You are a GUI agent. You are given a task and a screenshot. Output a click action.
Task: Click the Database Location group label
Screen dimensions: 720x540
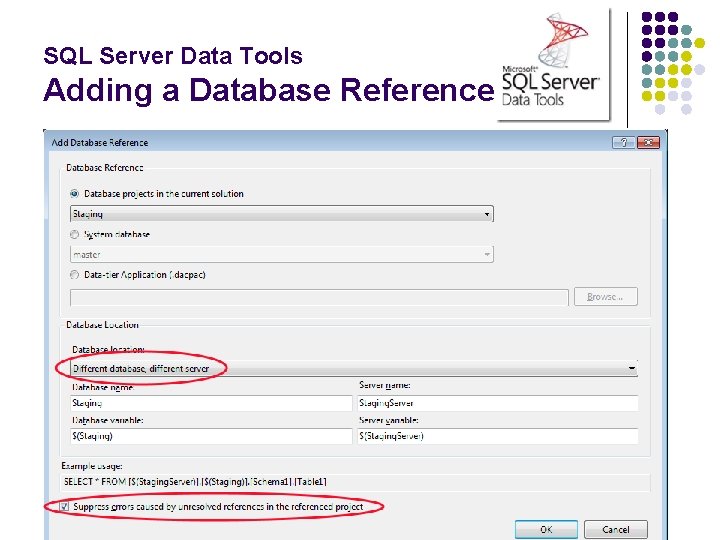102,325
